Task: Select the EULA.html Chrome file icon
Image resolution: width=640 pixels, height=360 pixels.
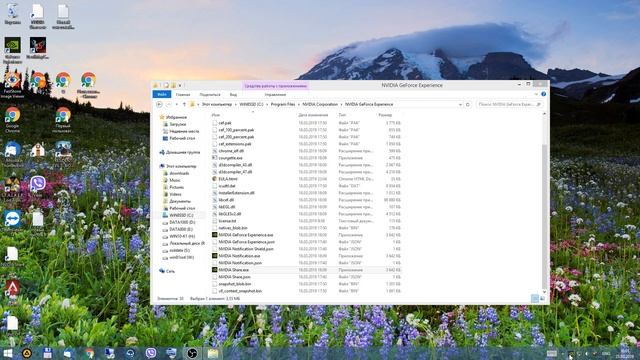Action: pyautogui.click(x=214, y=179)
